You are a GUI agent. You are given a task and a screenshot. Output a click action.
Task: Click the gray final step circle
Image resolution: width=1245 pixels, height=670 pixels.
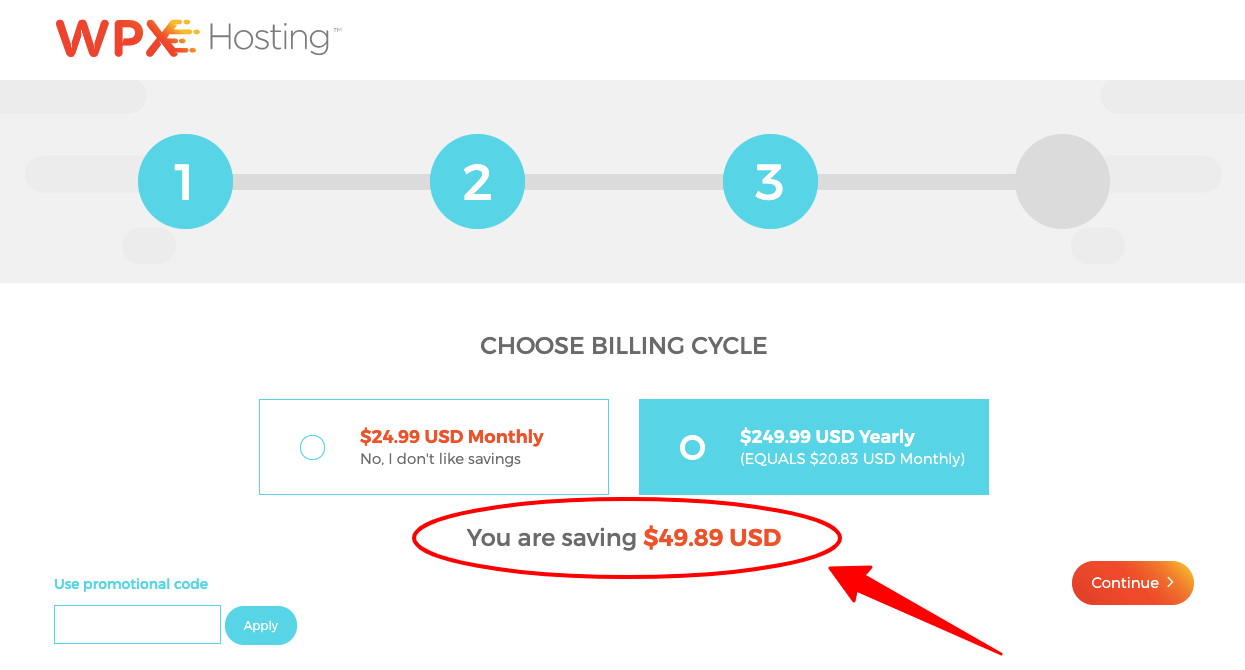coord(1062,181)
